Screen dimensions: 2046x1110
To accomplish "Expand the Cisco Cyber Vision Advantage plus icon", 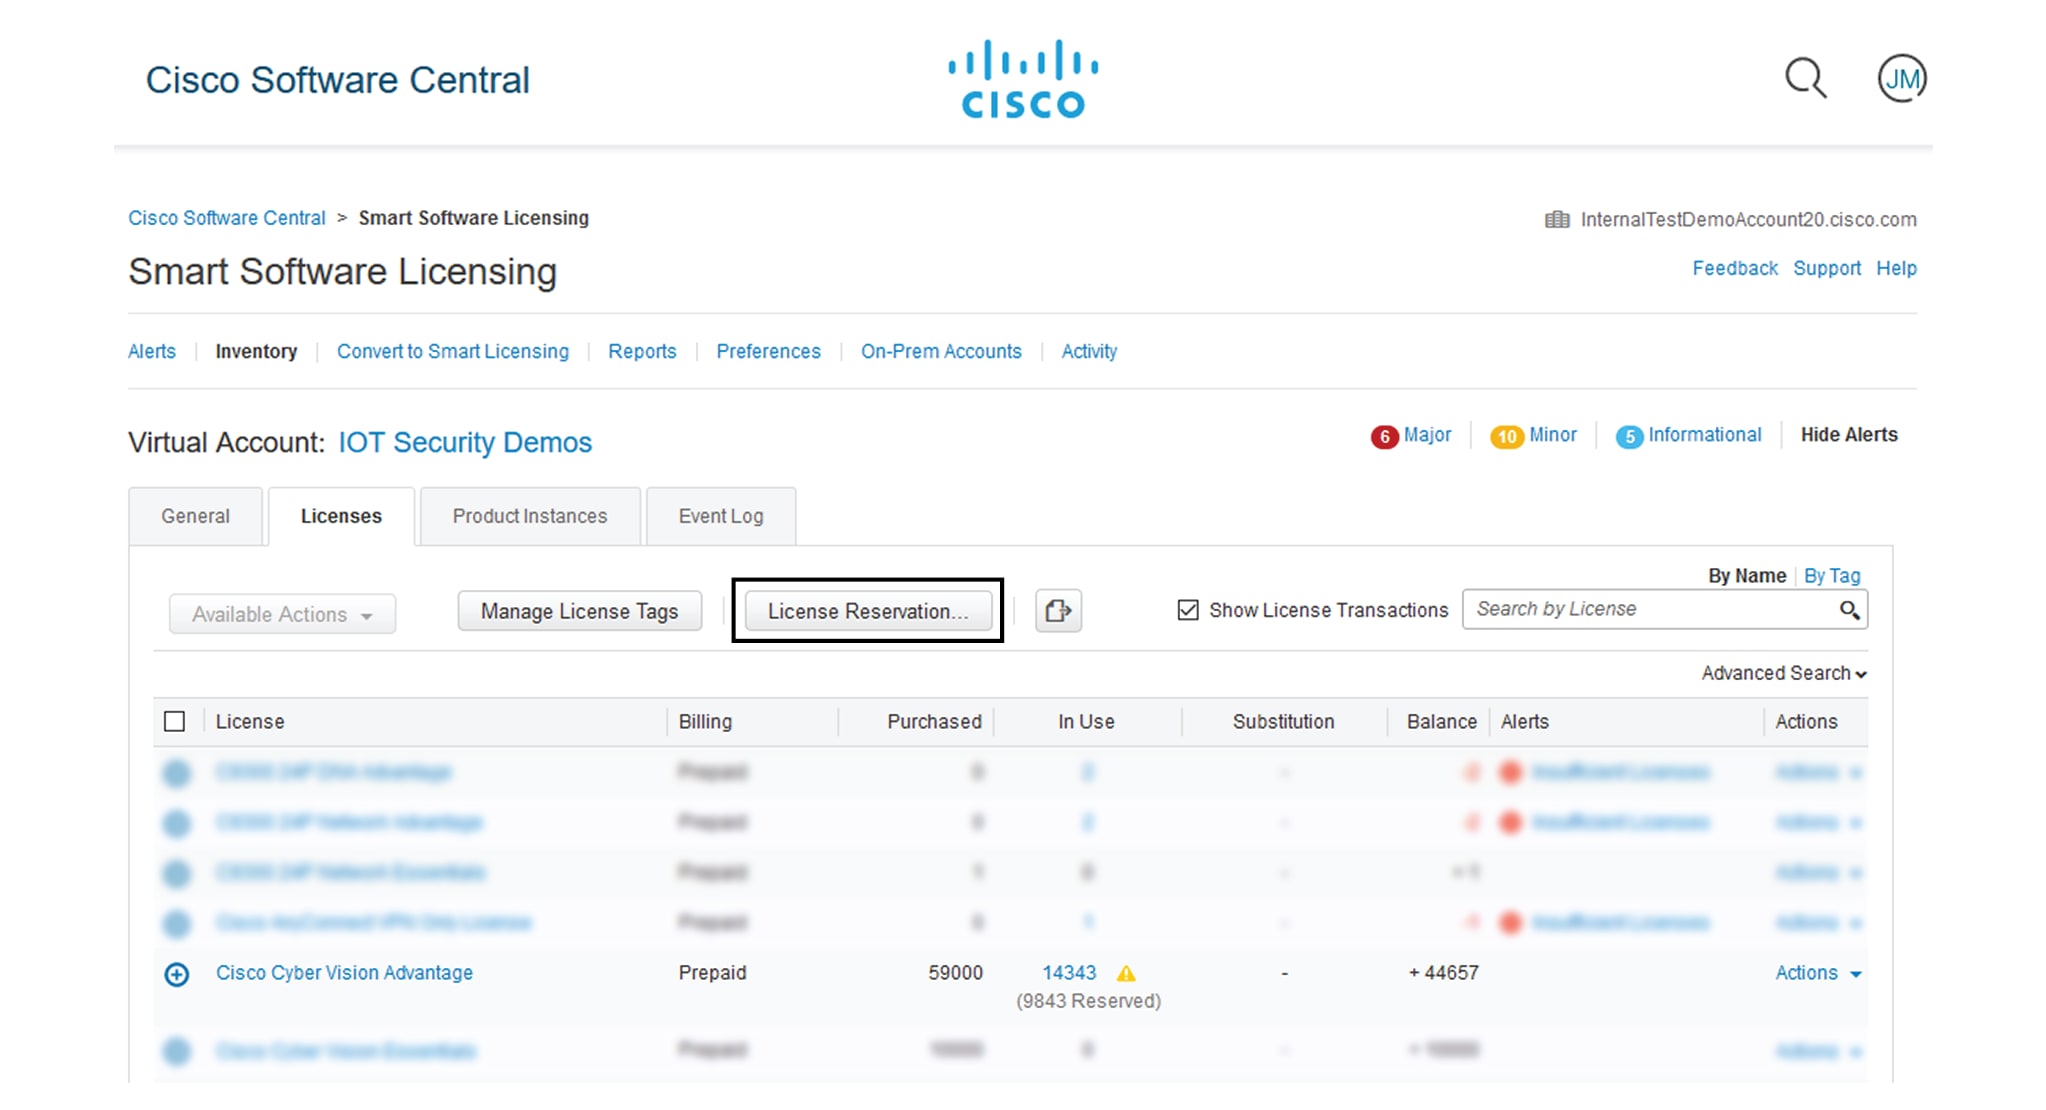I will click(177, 974).
